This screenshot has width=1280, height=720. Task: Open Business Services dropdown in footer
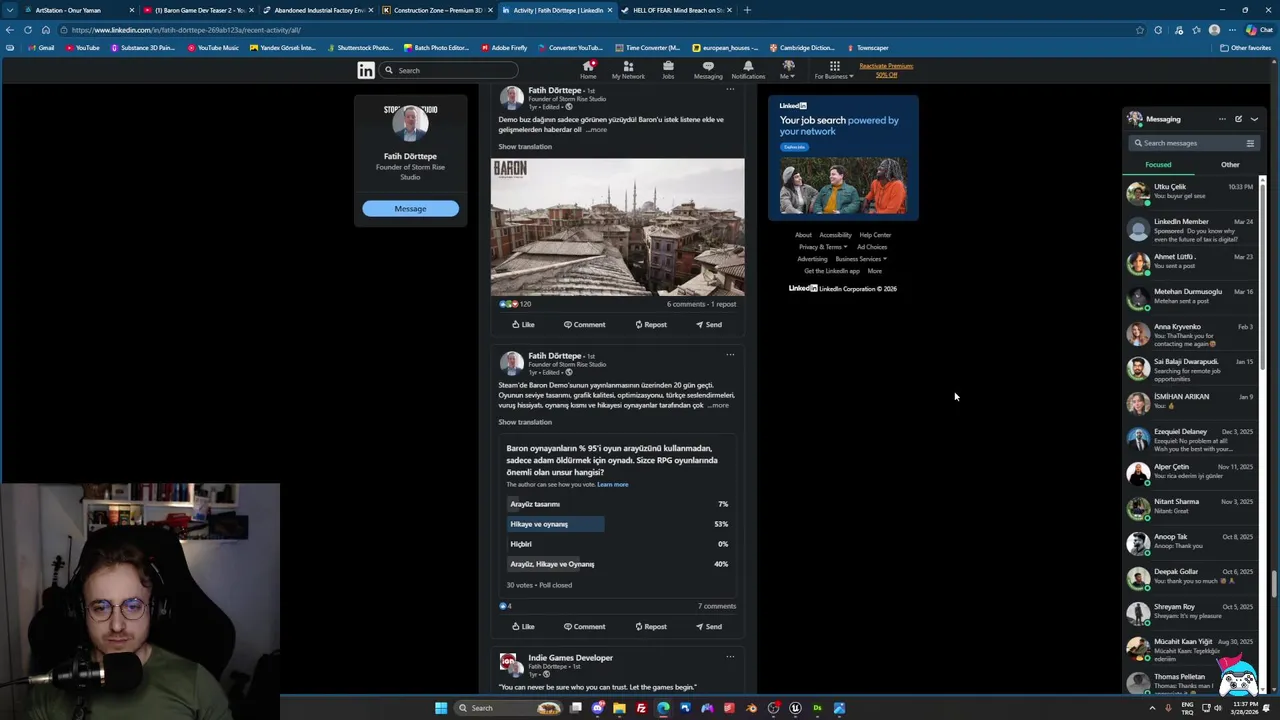[x=861, y=259]
